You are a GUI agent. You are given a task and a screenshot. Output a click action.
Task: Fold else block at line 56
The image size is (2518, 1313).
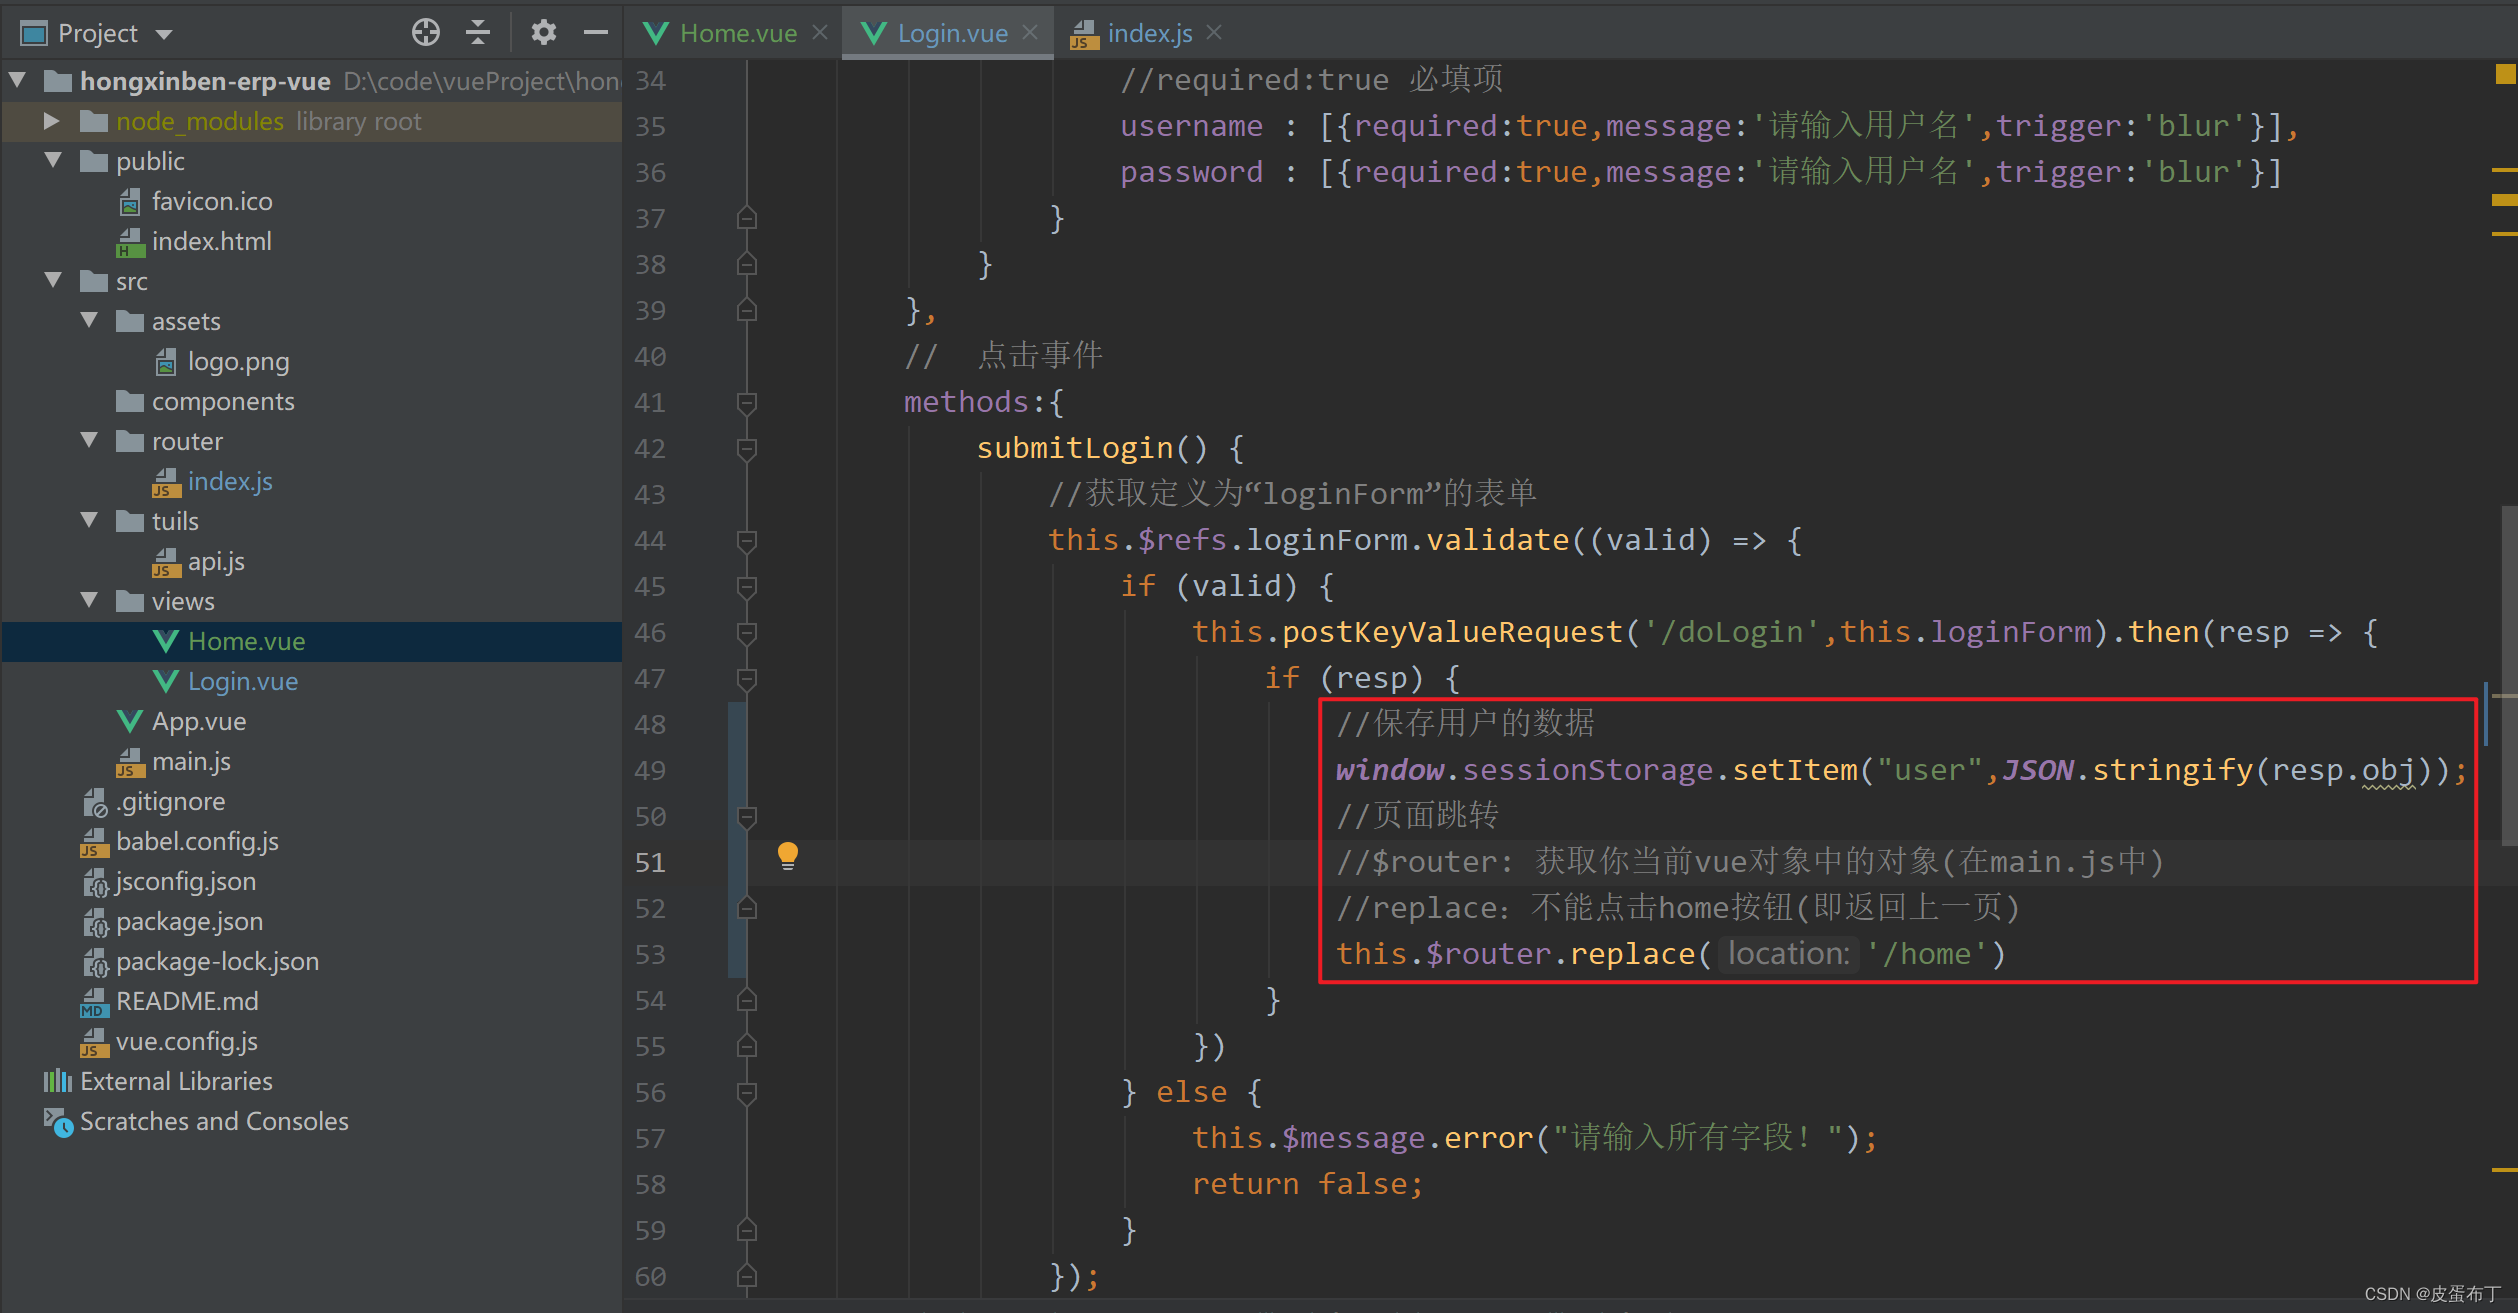[746, 1093]
